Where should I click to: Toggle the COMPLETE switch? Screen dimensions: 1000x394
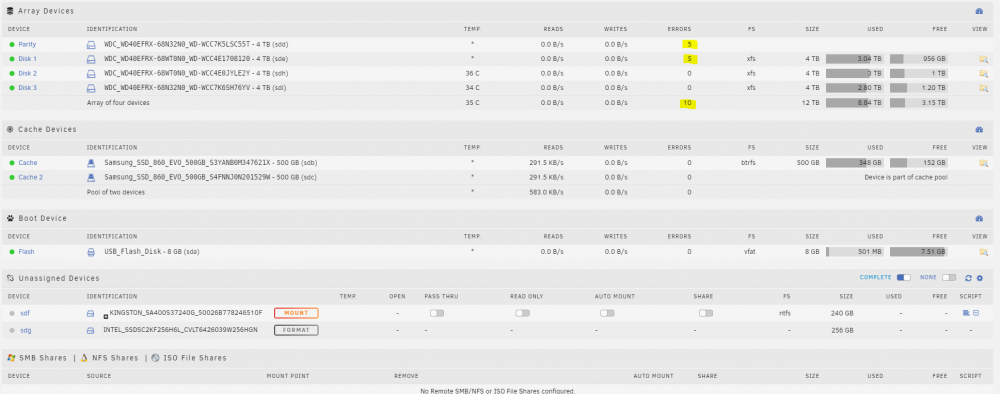pyautogui.click(x=903, y=278)
